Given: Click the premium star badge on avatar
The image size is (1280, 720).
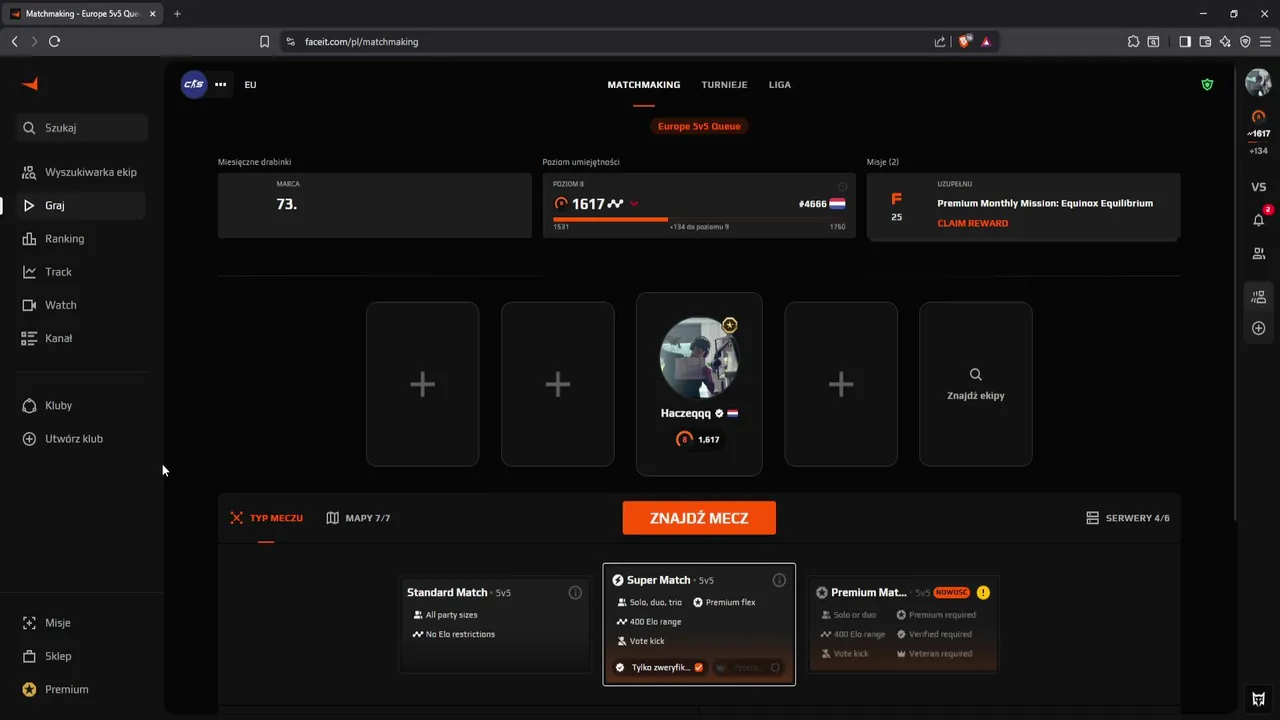Looking at the screenshot, I should click(x=730, y=325).
